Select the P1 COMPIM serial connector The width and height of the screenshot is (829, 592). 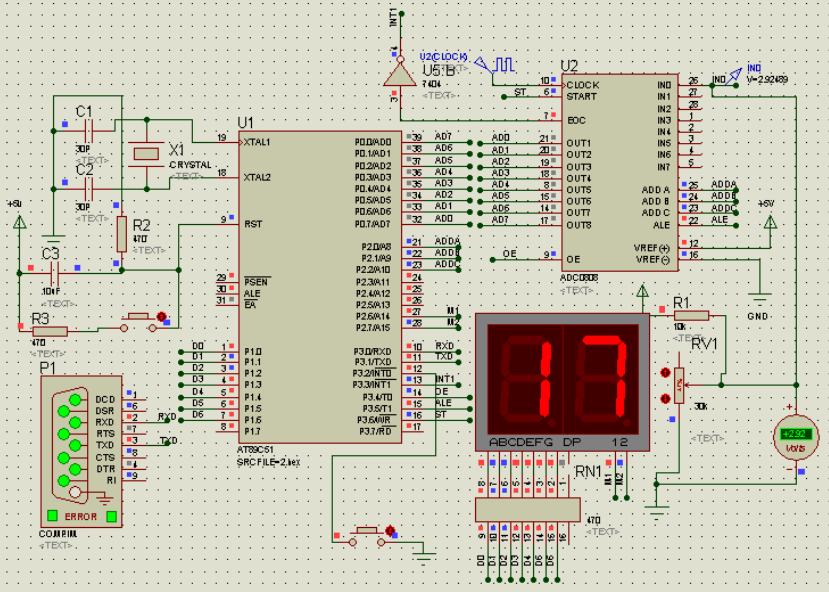(81, 451)
